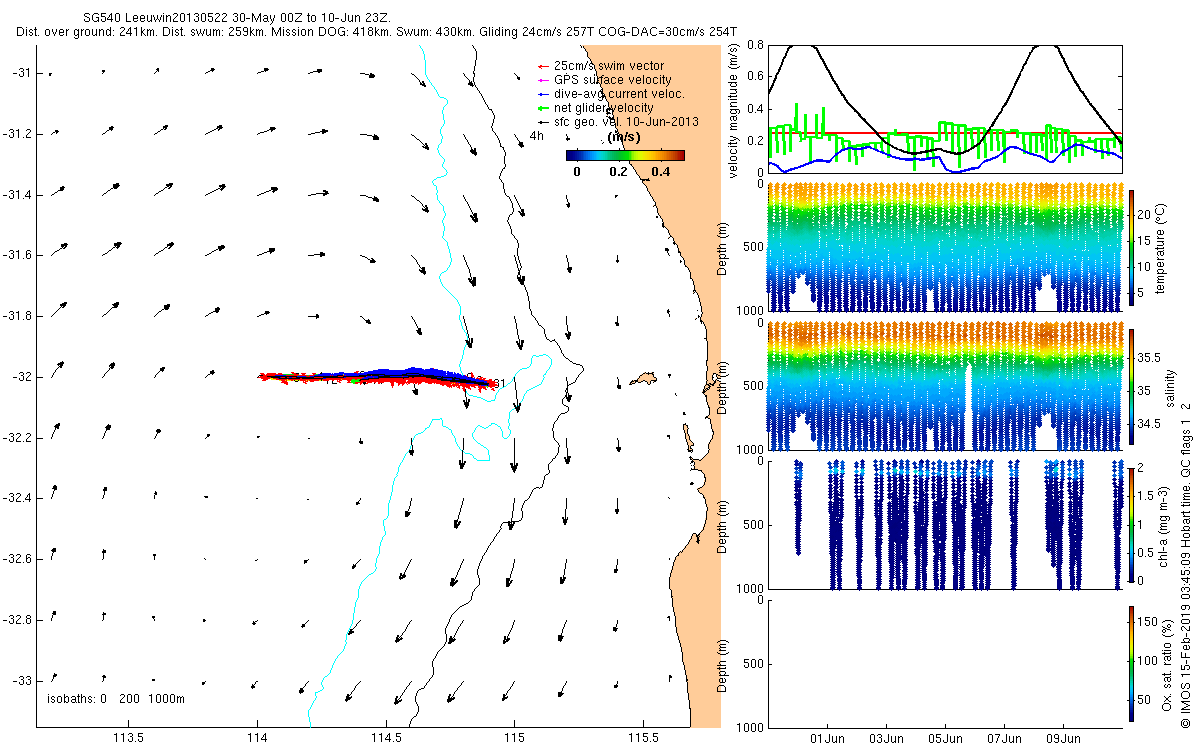Click the salinity colorbar
The width and height of the screenshot is (1200, 750).
1131,386
